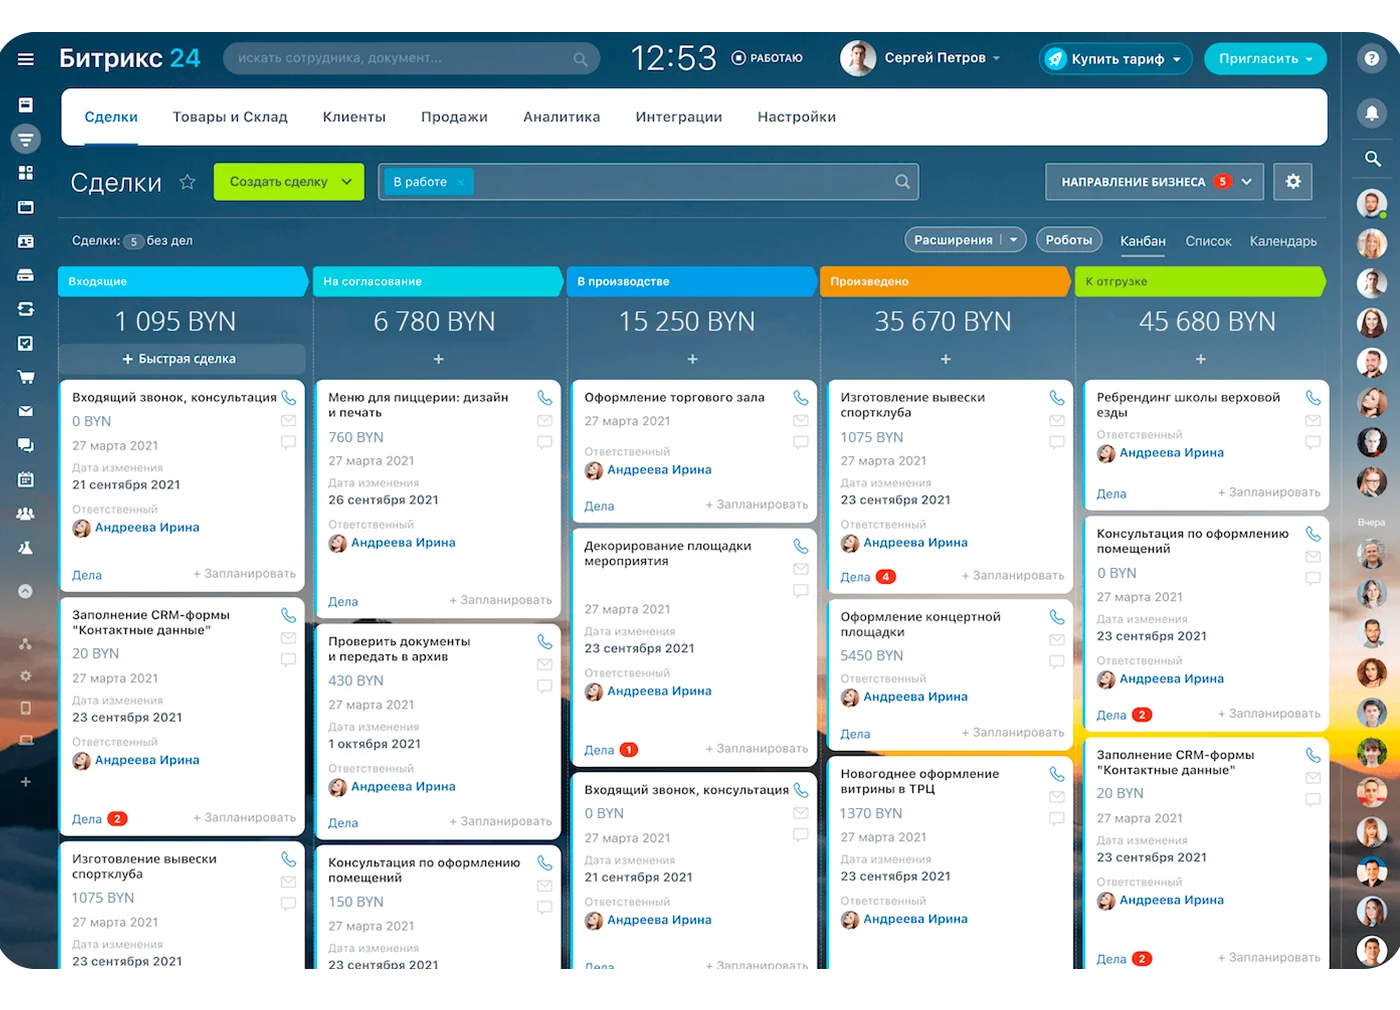The height and width of the screenshot is (1010, 1400).
Task: Open the НАПРАВЛЕНИЕ БИЗНЕСА dropdown
Action: pos(1154,181)
